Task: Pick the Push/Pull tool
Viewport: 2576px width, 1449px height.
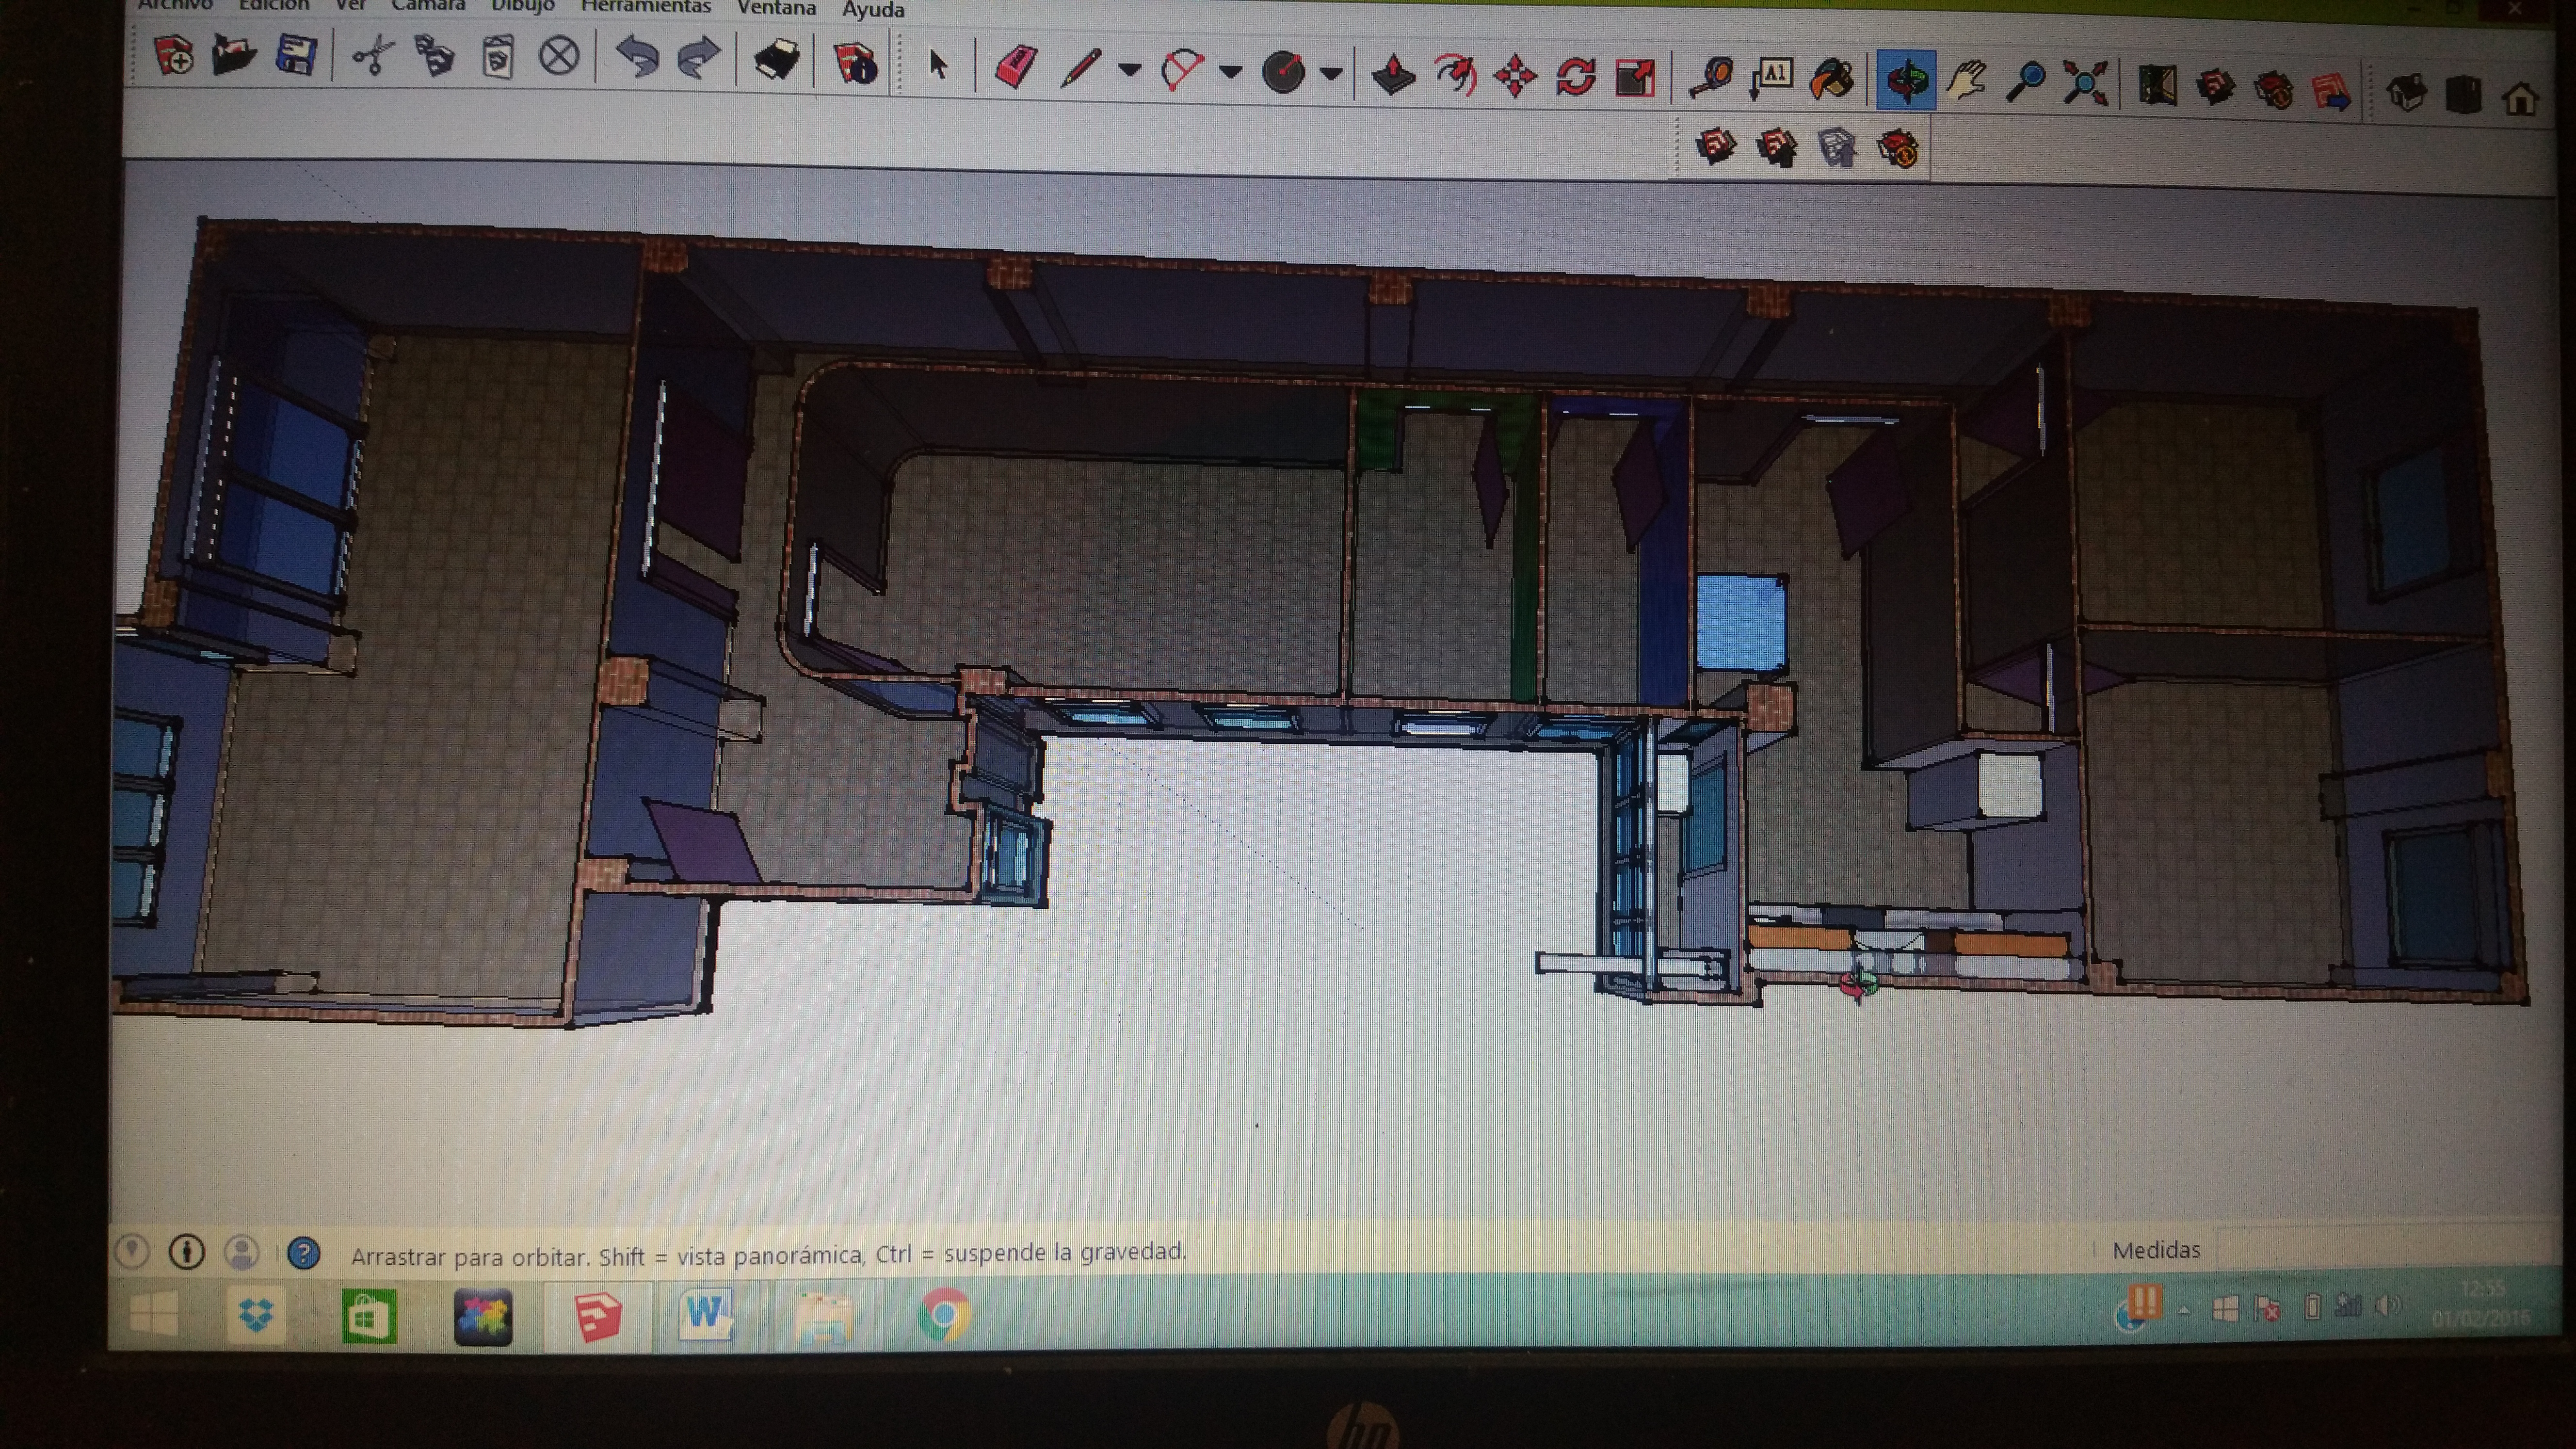Action: point(1393,75)
